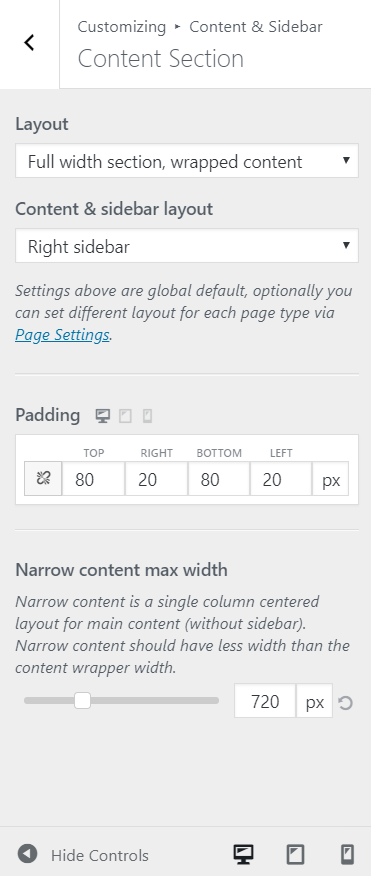Switch preview to mobile in footer
Screen dimensions: 371x876
click(x=347, y=854)
